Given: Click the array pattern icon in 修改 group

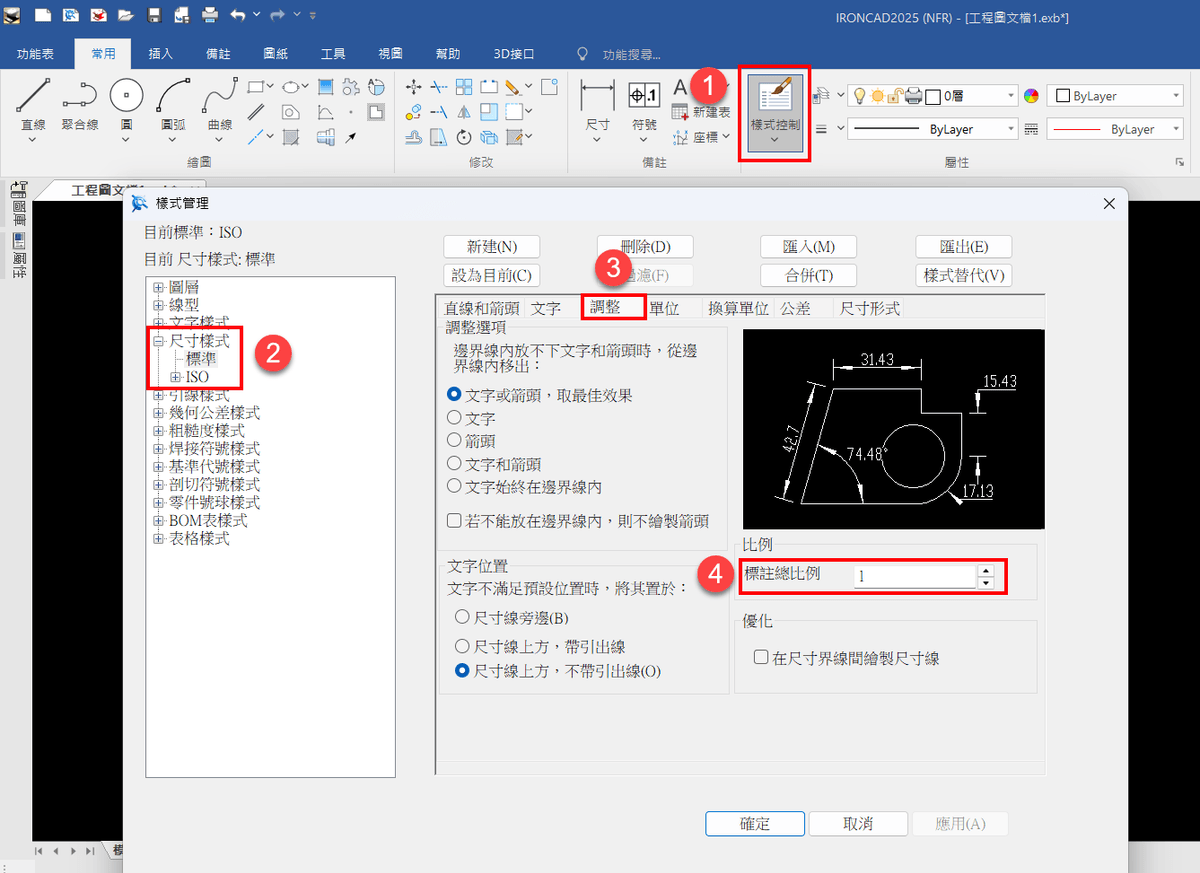Looking at the screenshot, I should (x=464, y=87).
